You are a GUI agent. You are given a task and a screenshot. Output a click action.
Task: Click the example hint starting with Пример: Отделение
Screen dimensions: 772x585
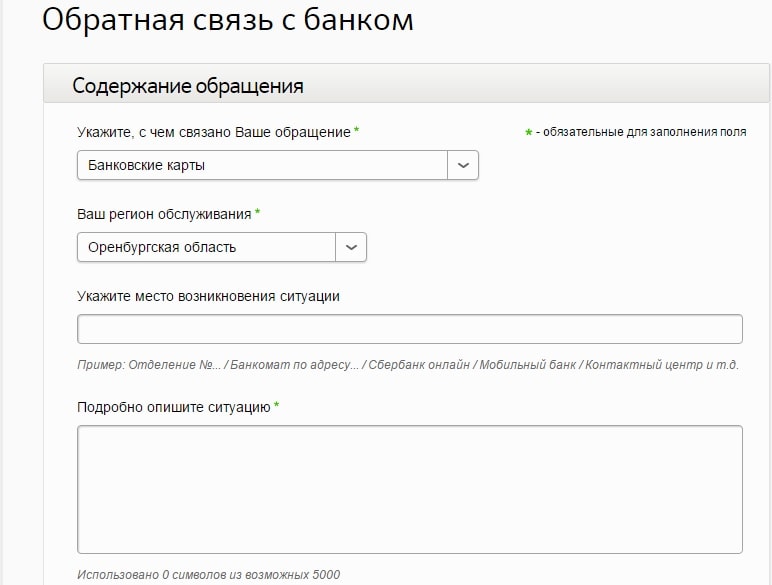408,365
